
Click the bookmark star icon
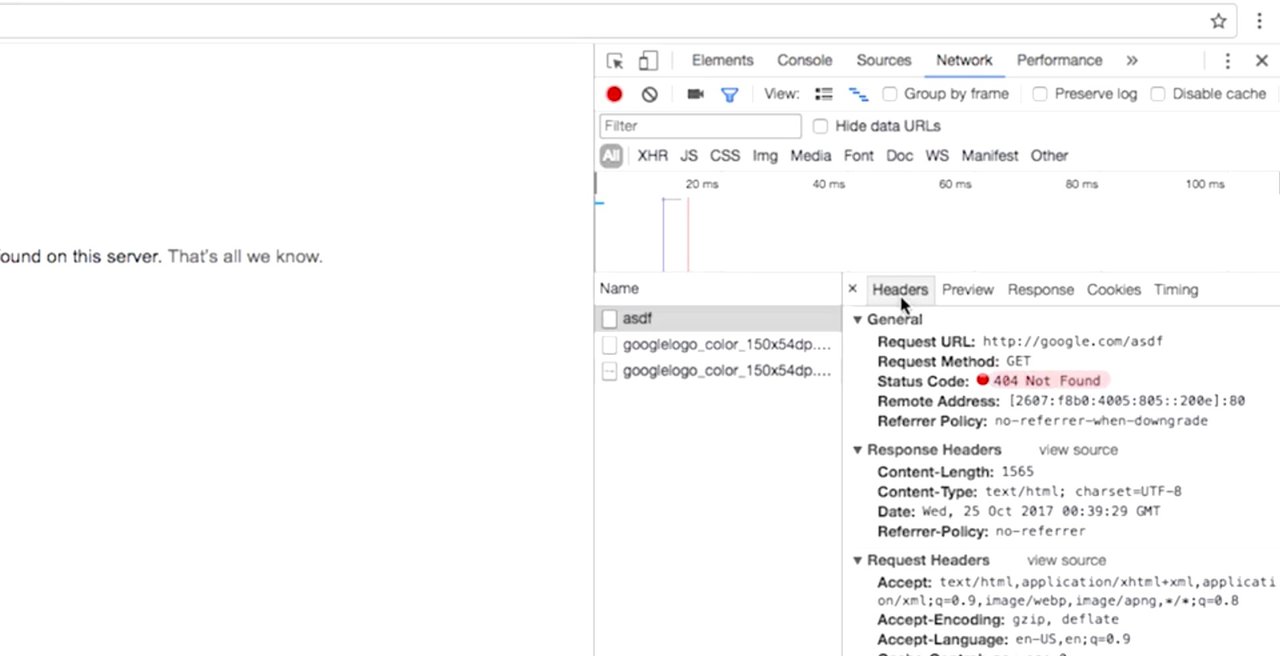[1218, 21]
